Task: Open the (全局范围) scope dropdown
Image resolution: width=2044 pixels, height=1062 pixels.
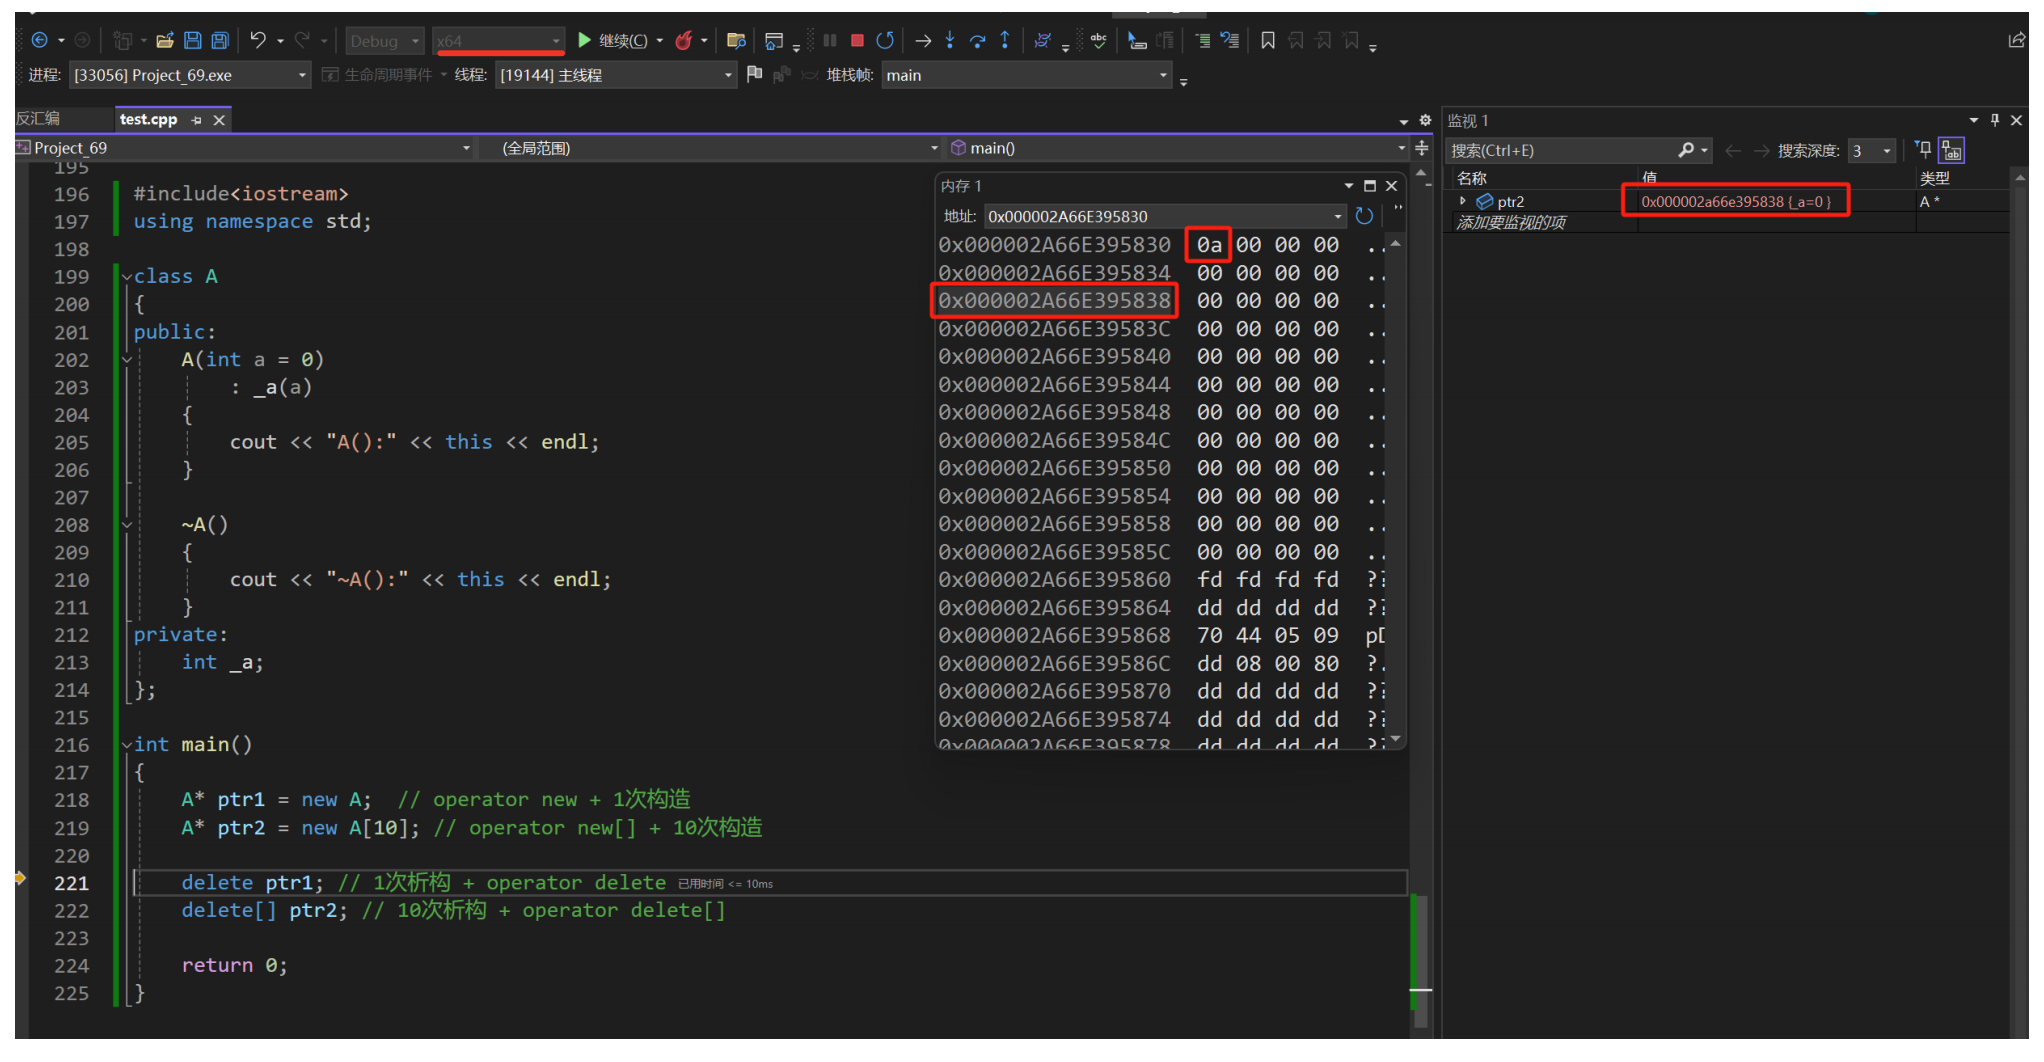Action: tap(720, 148)
